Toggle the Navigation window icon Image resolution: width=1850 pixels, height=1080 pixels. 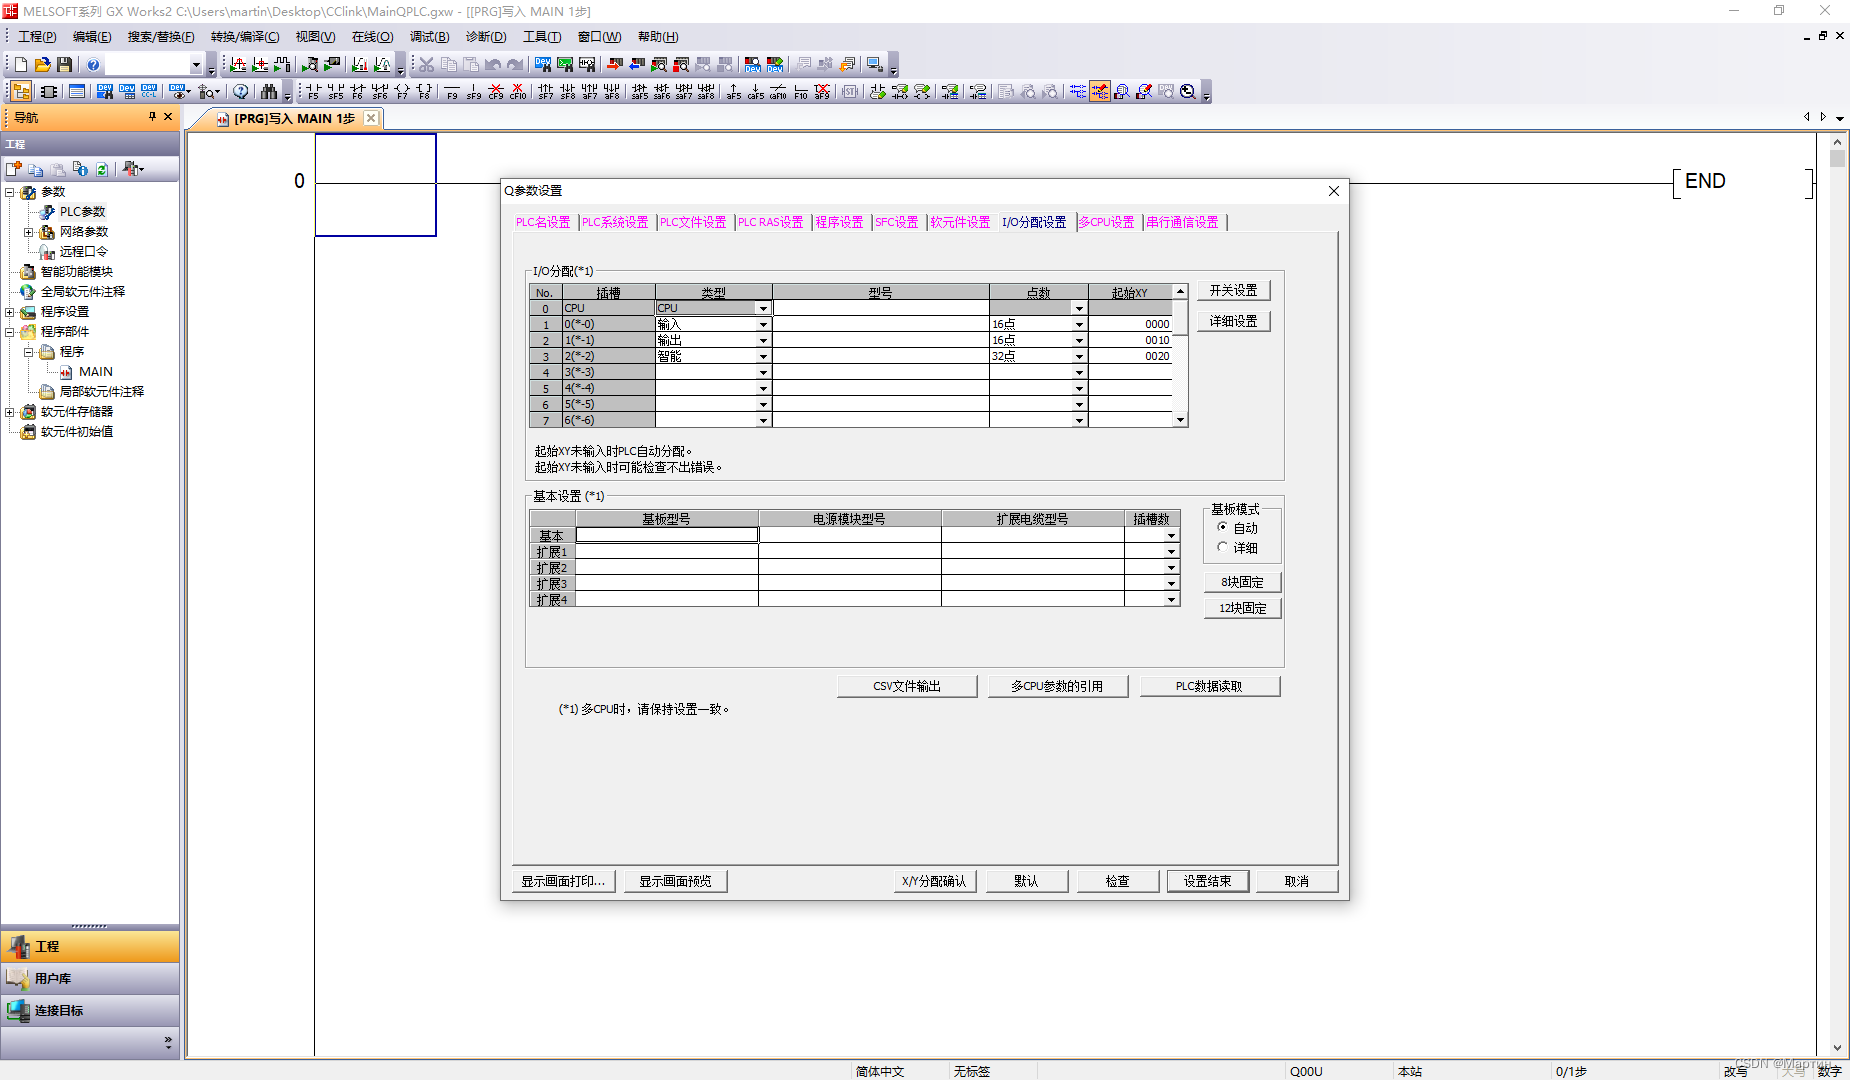click(21, 92)
